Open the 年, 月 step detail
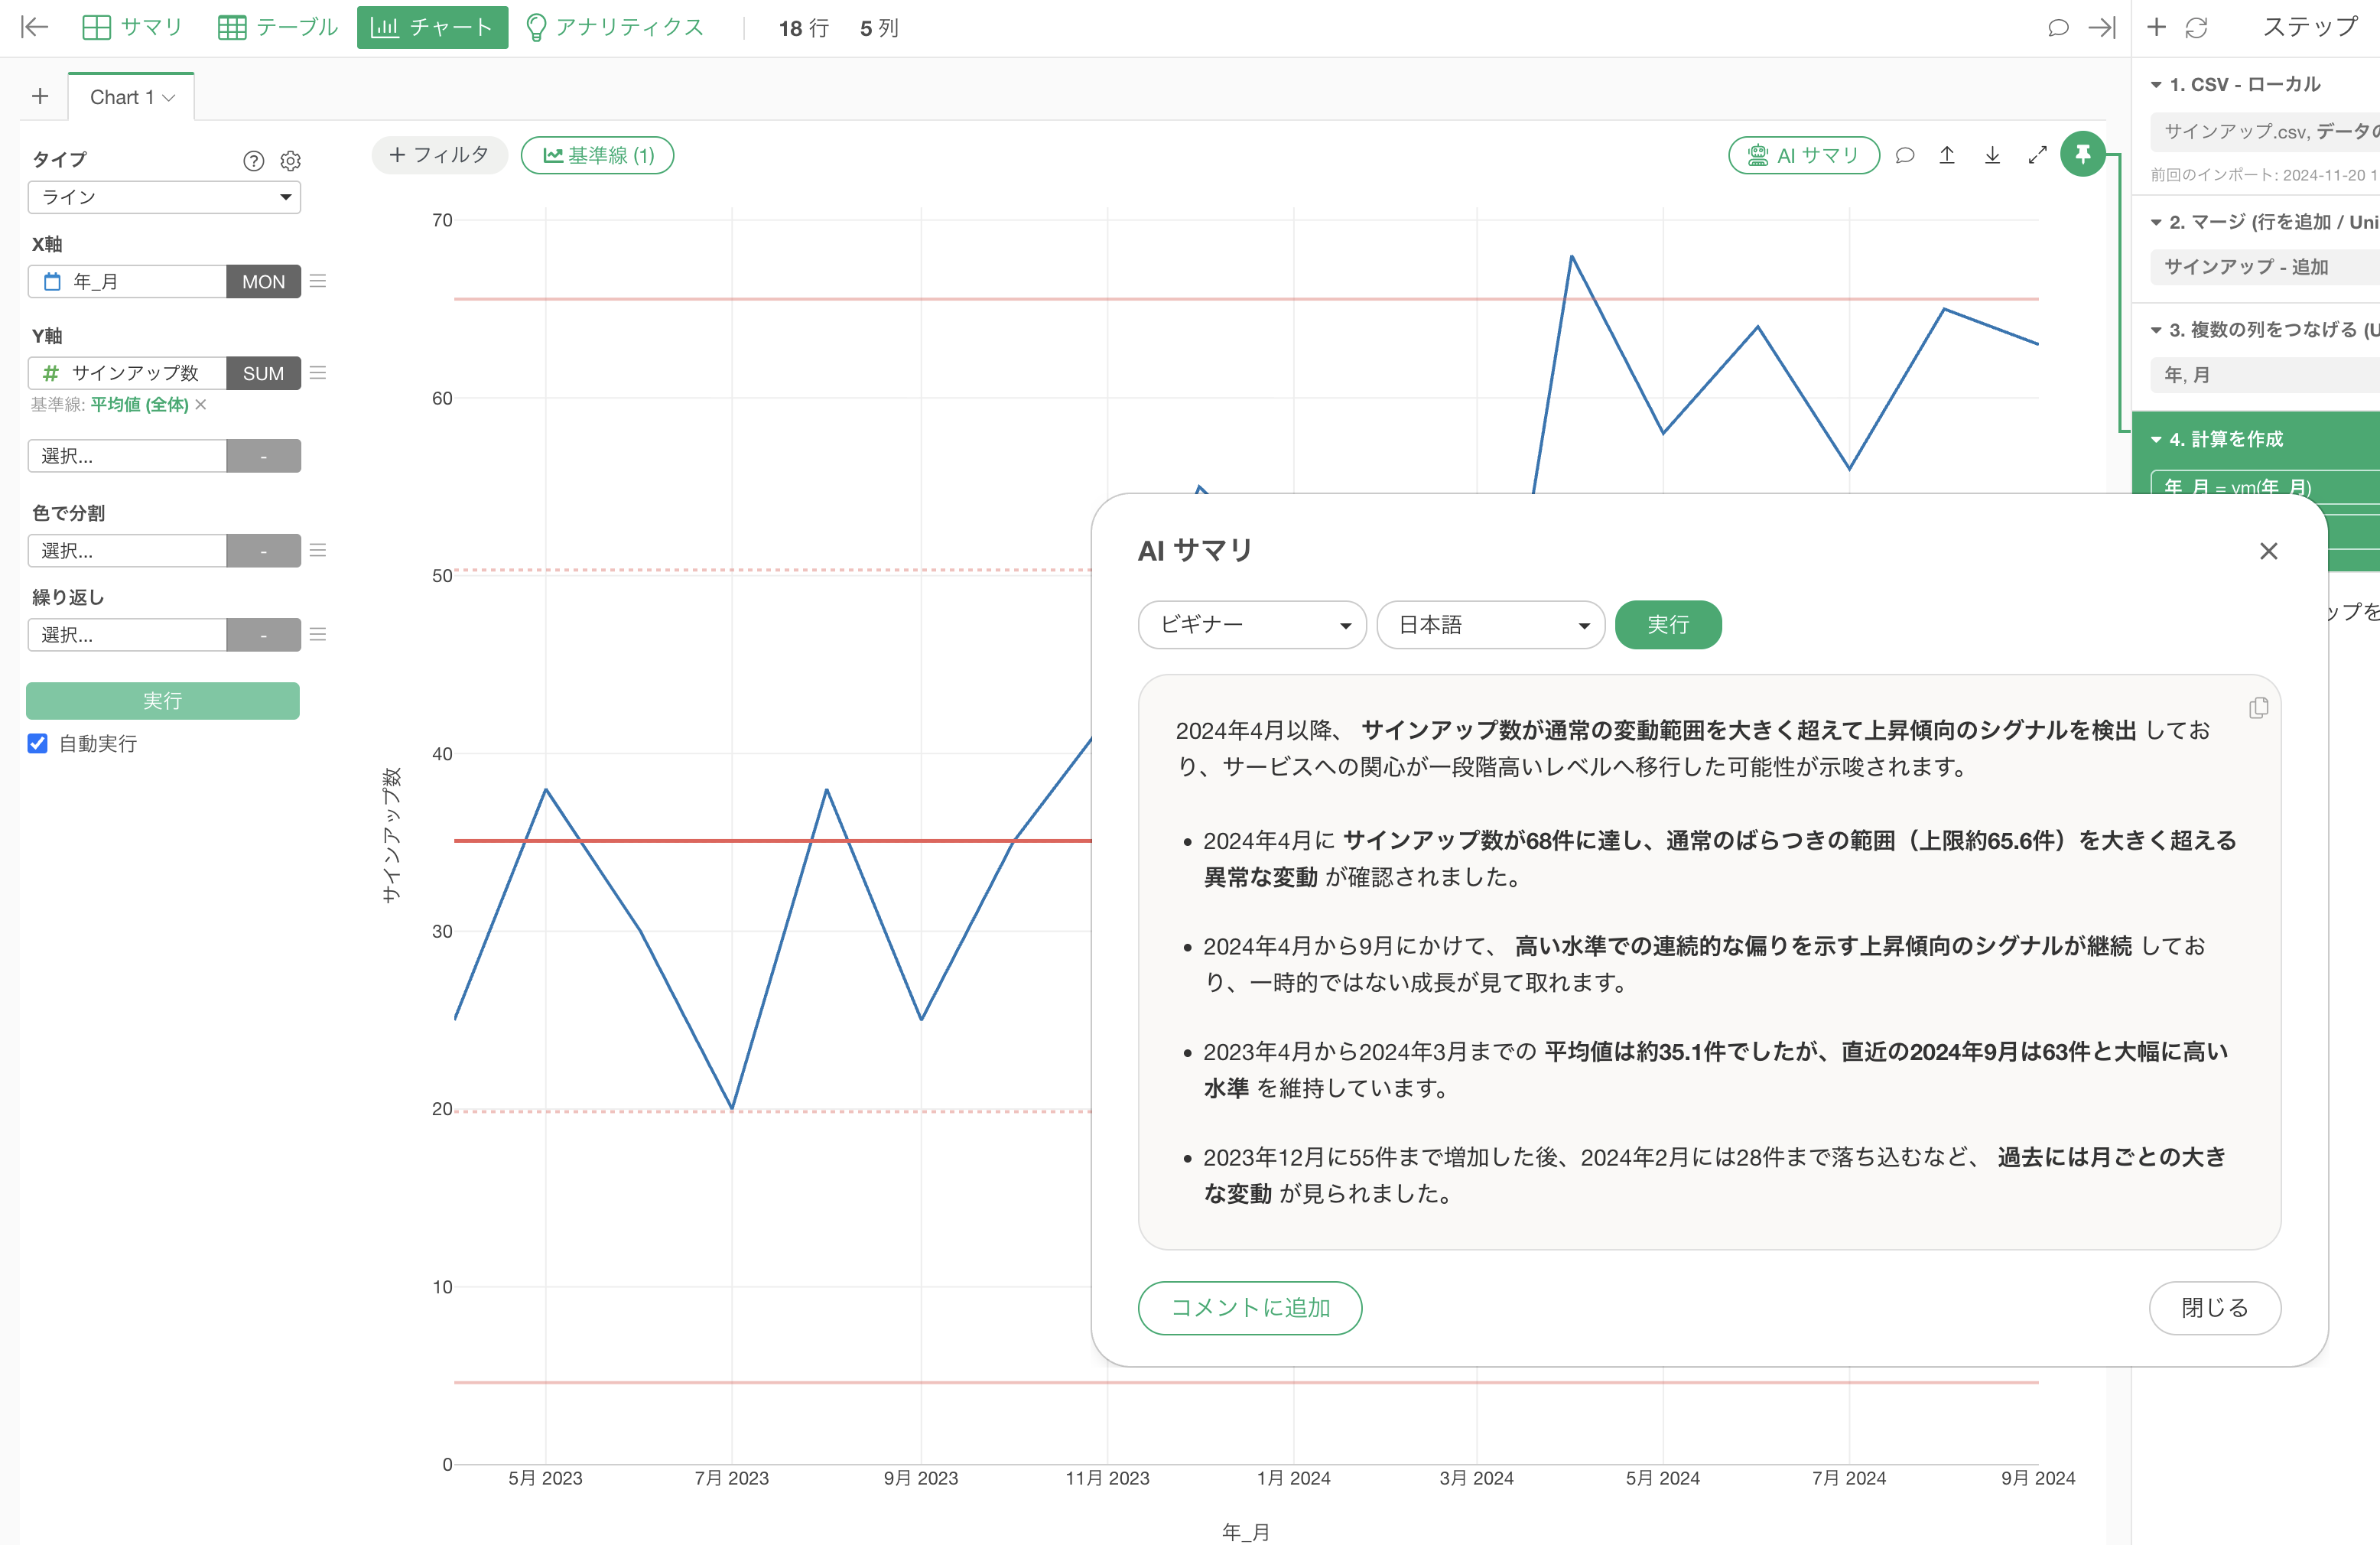2380x1545 pixels. tap(2265, 375)
